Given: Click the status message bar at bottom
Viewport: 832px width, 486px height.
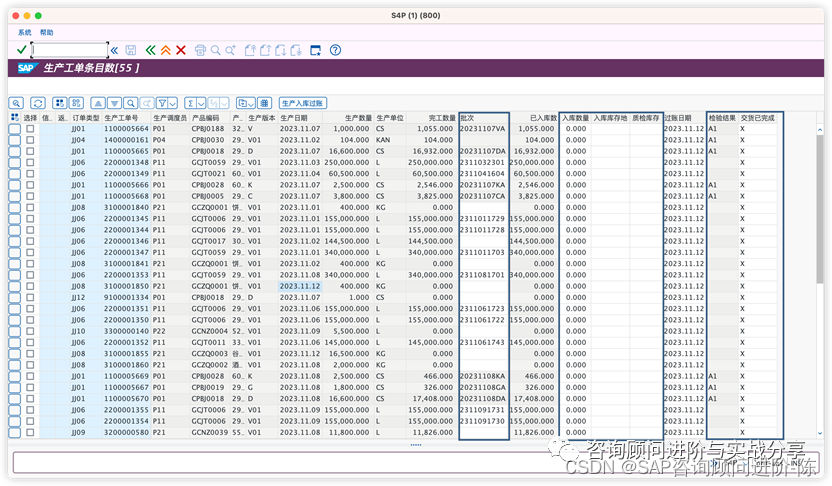Looking at the screenshot, I should pyautogui.click(x=416, y=462).
